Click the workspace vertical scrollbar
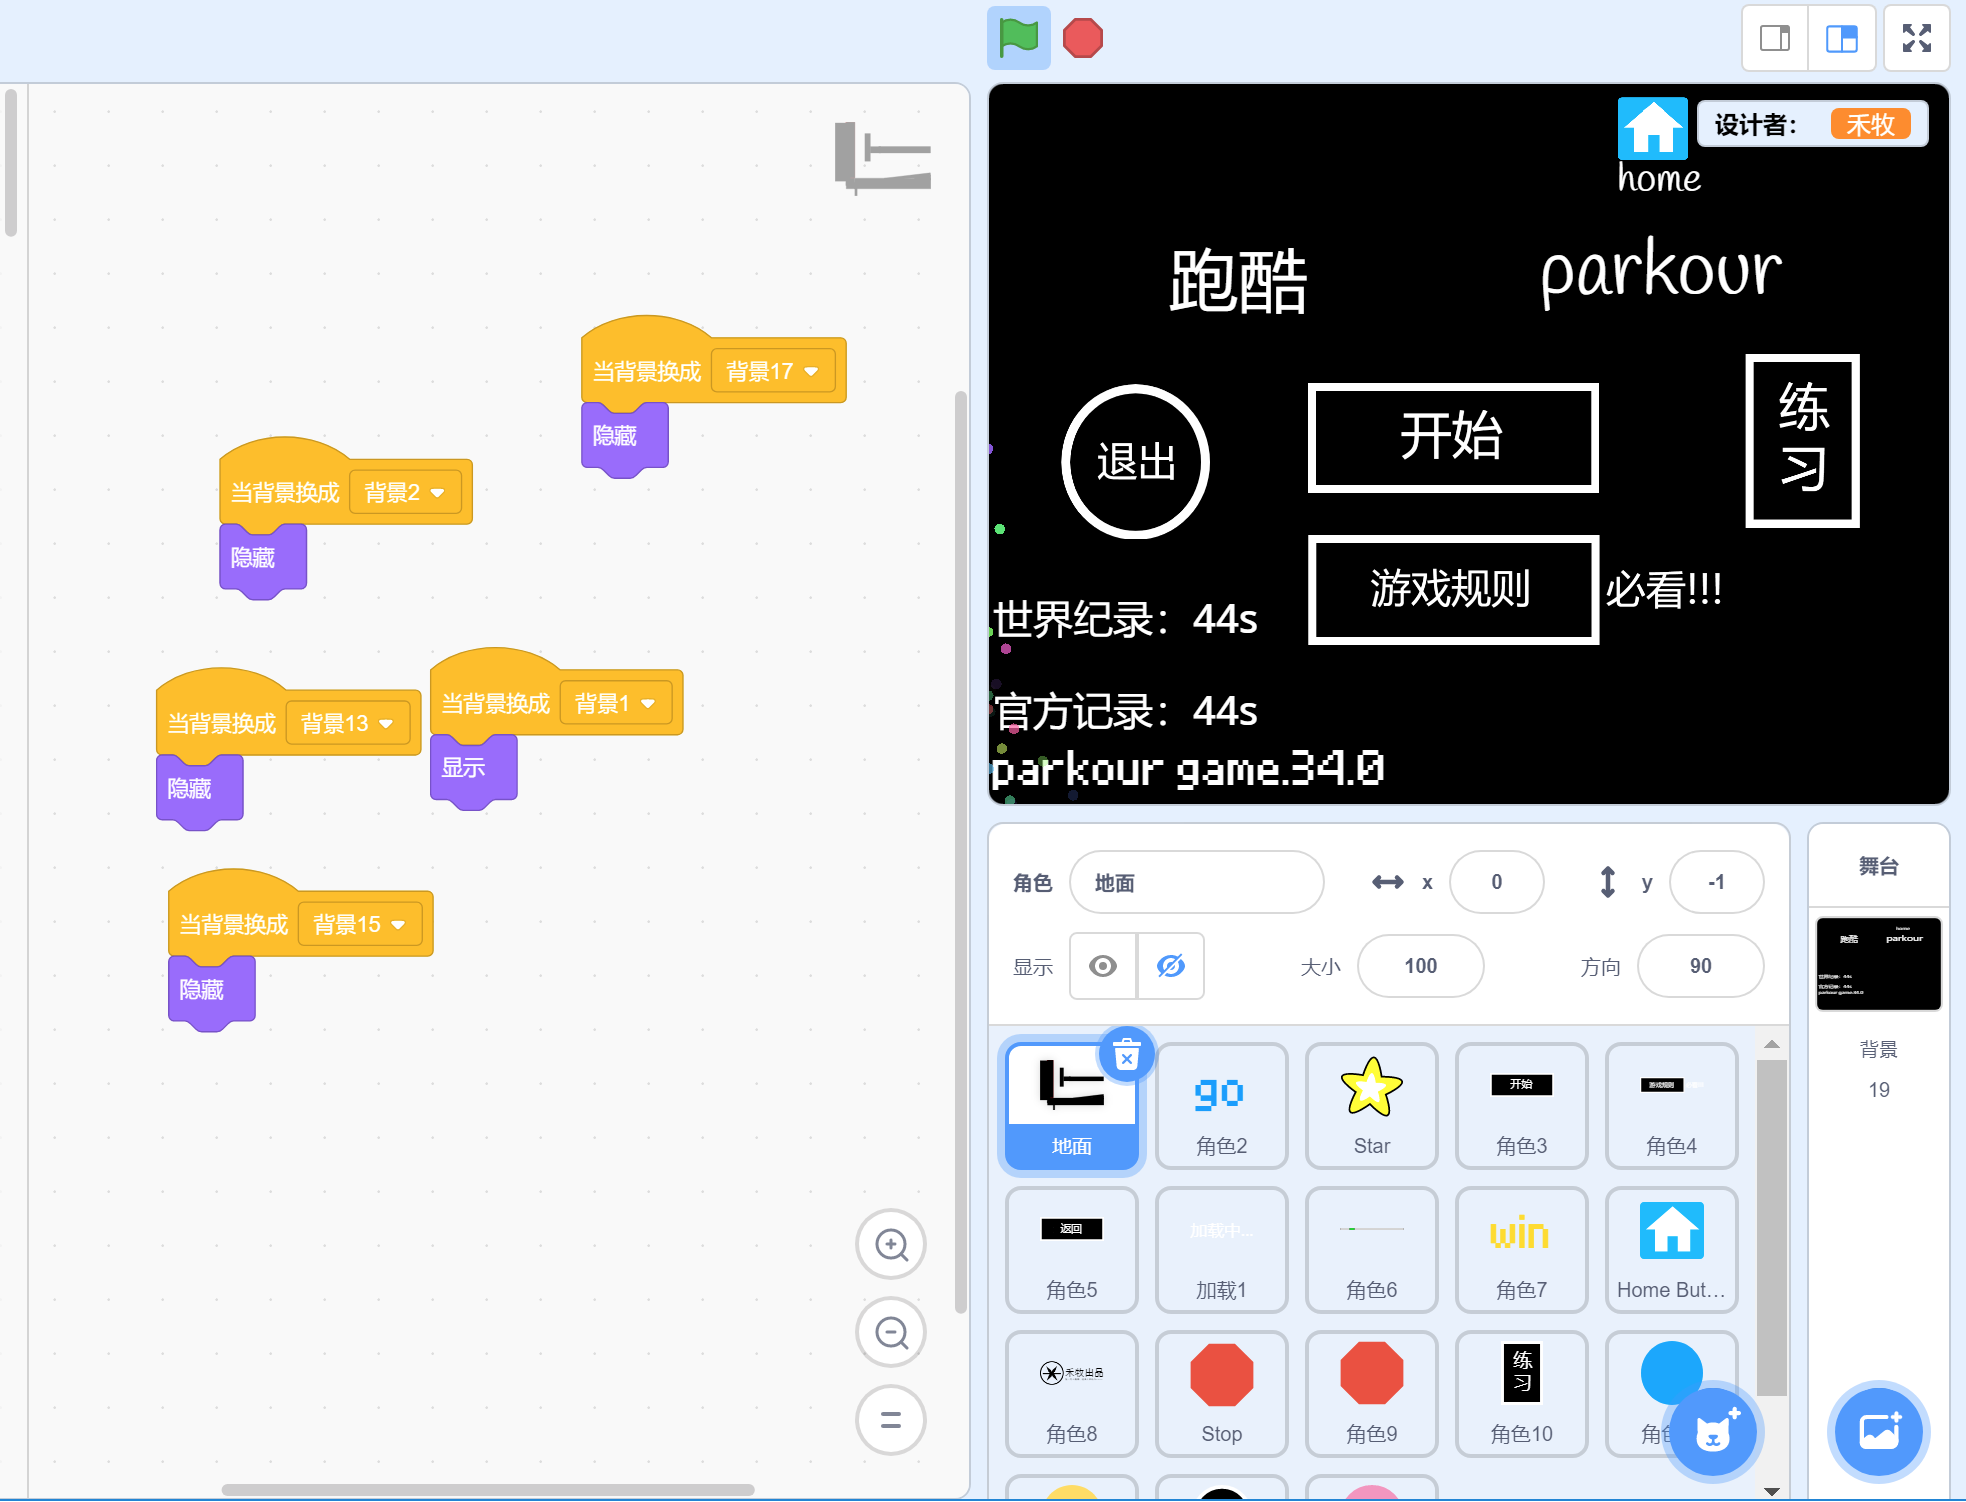Screen dimensions: 1966x1502 pyautogui.click(x=961, y=852)
